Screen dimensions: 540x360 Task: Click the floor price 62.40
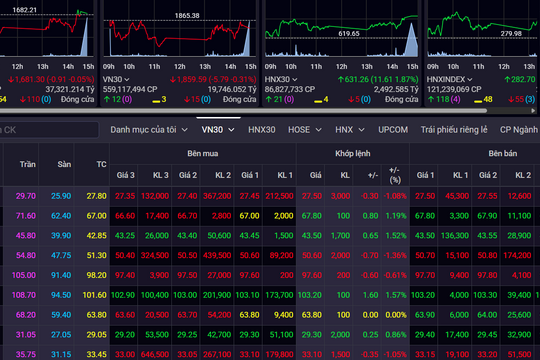click(x=61, y=216)
